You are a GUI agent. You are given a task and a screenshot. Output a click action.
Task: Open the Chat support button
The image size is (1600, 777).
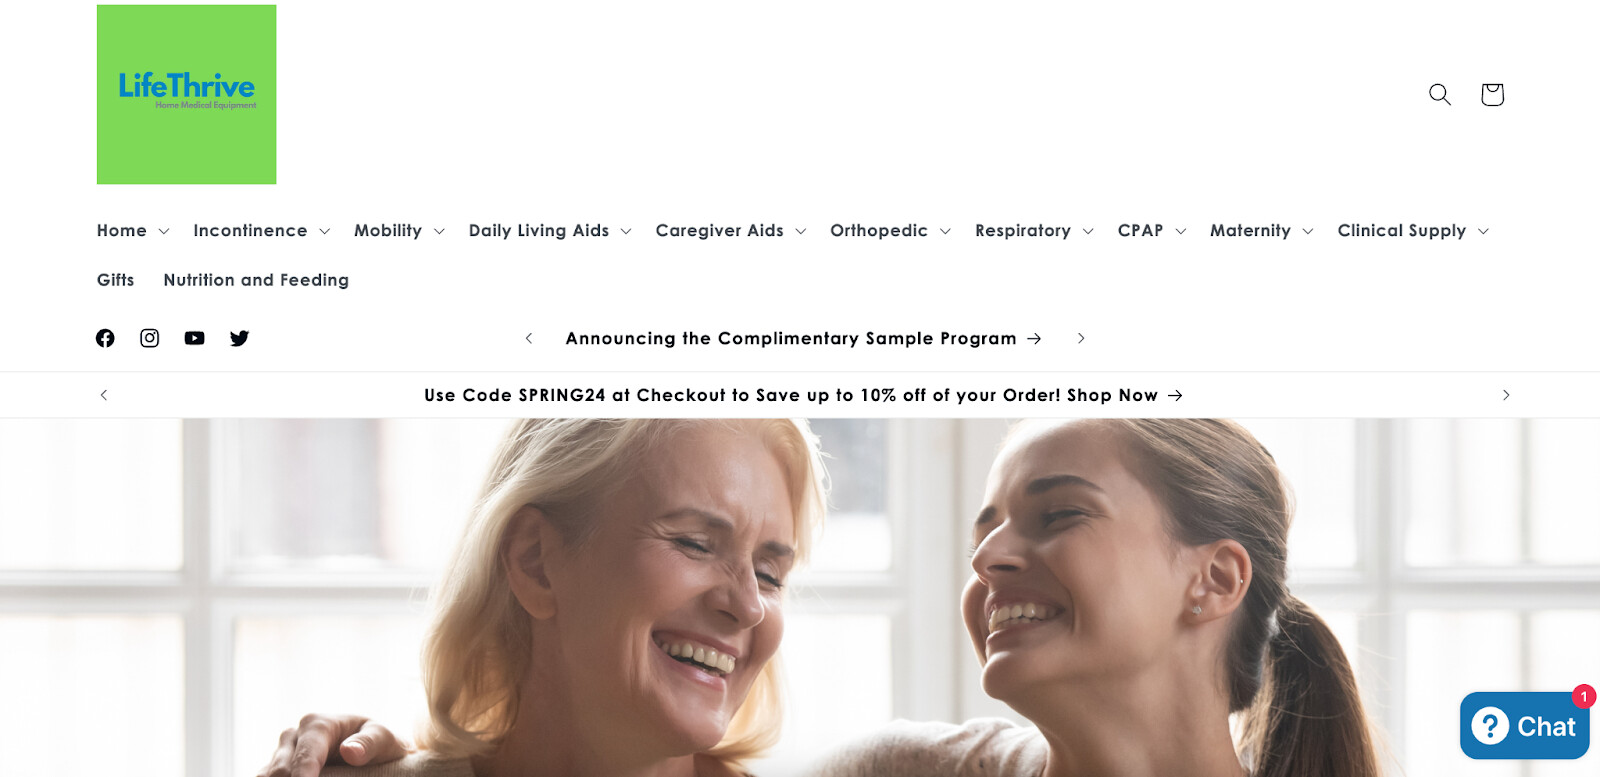point(1524,726)
